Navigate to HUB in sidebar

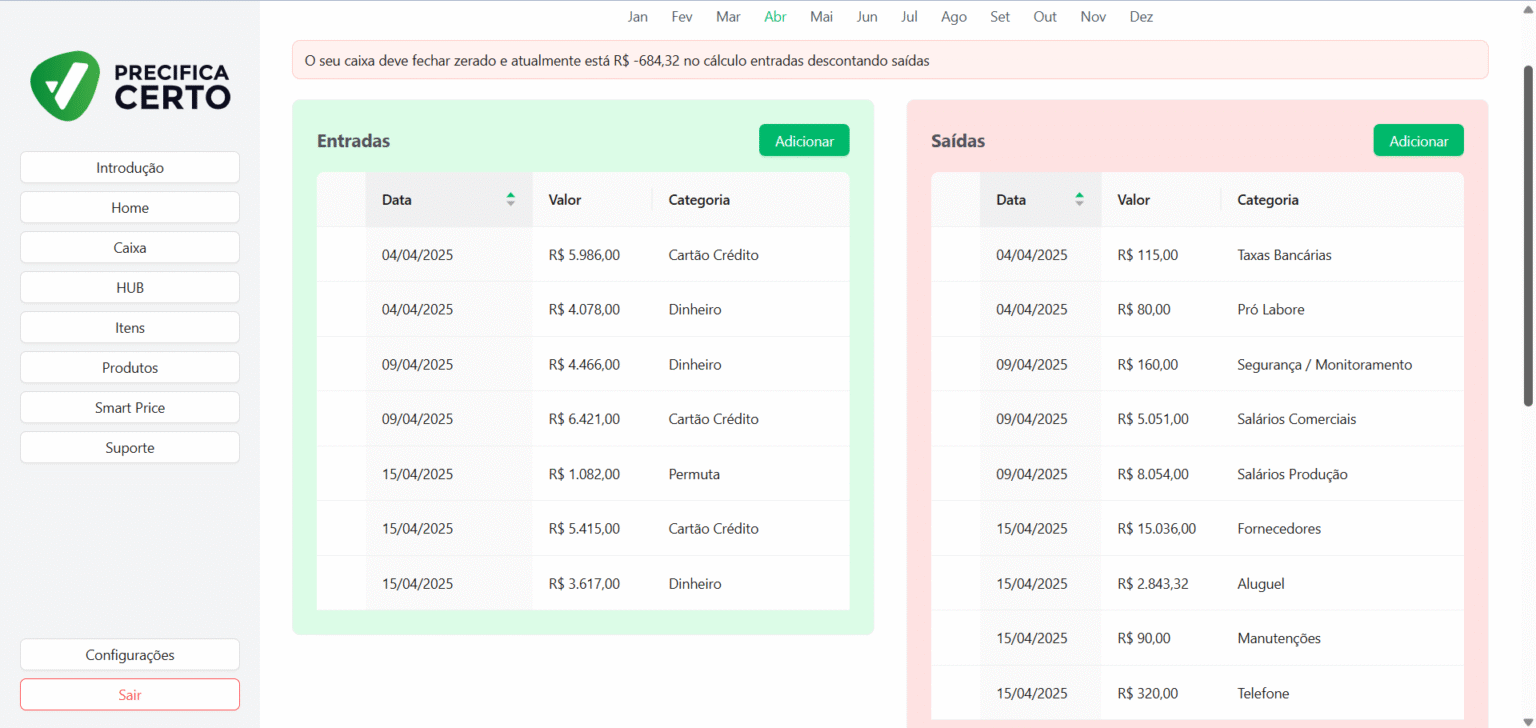[130, 288]
